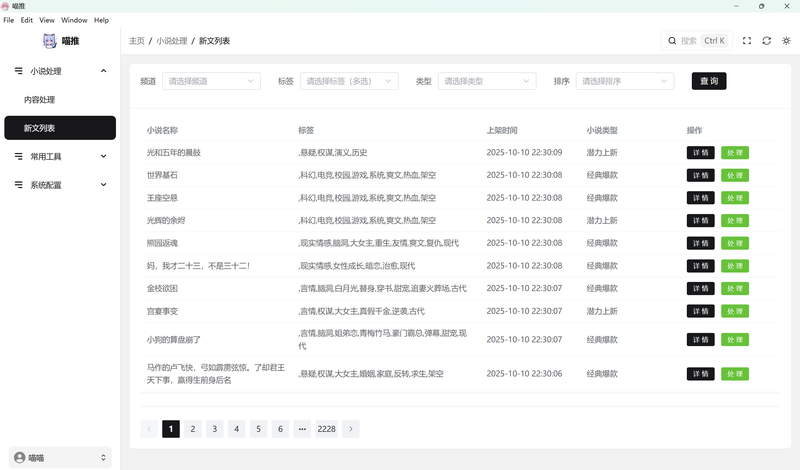Click 处理 for 金枝欲困 row
800x470 pixels.
point(735,289)
